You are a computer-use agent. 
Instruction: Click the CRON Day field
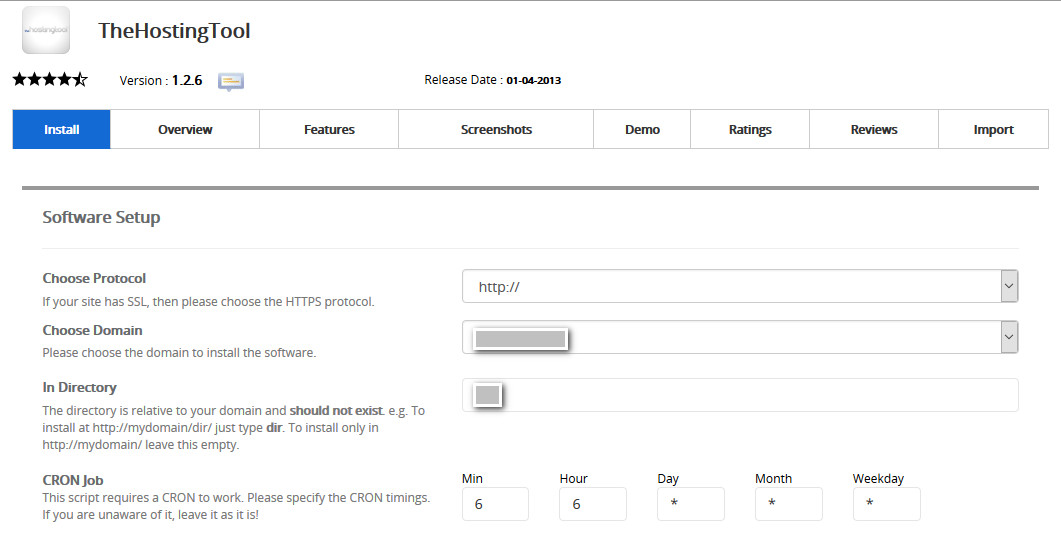(691, 504)
